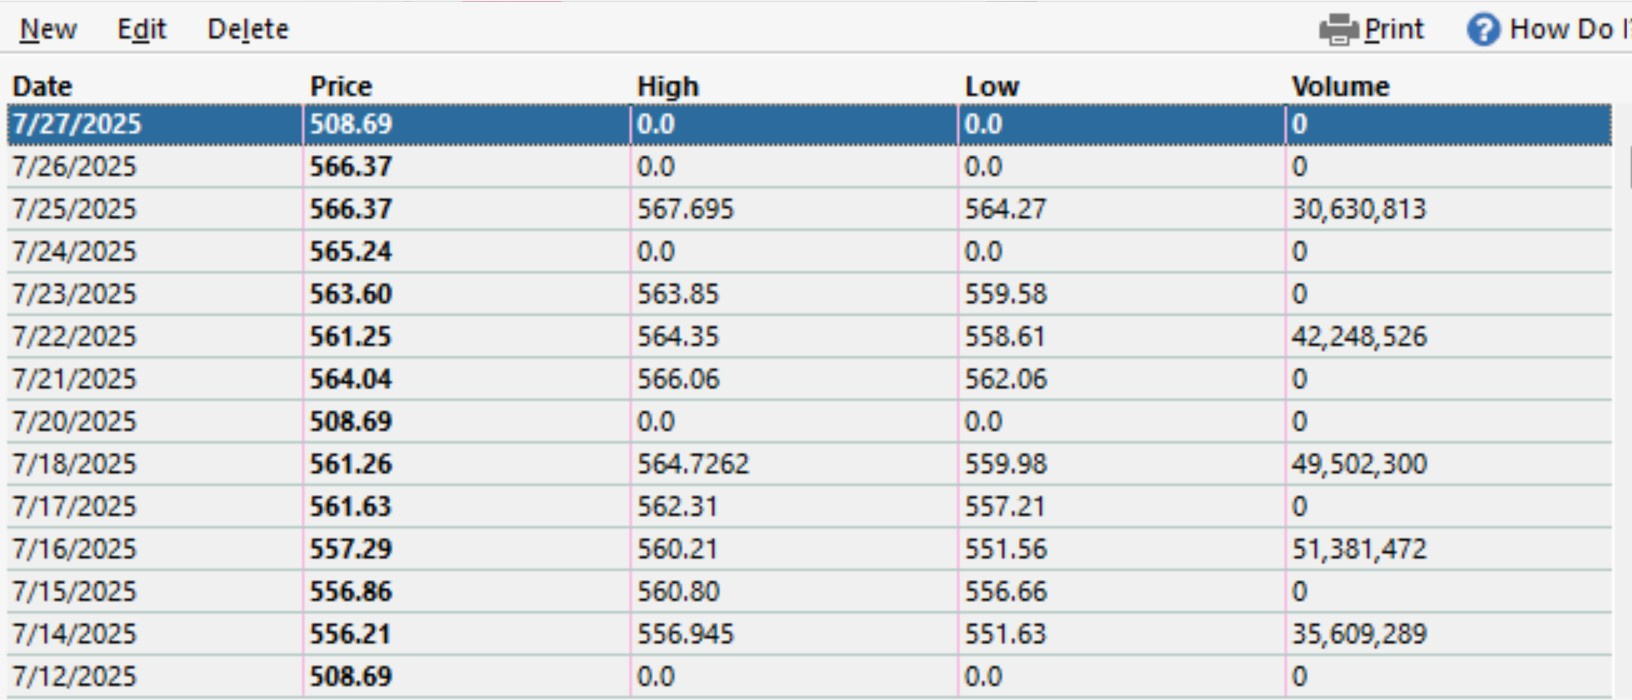Click the Print text button
This screenshot has width=1632, height=700.
click(x=1394, y=30)
